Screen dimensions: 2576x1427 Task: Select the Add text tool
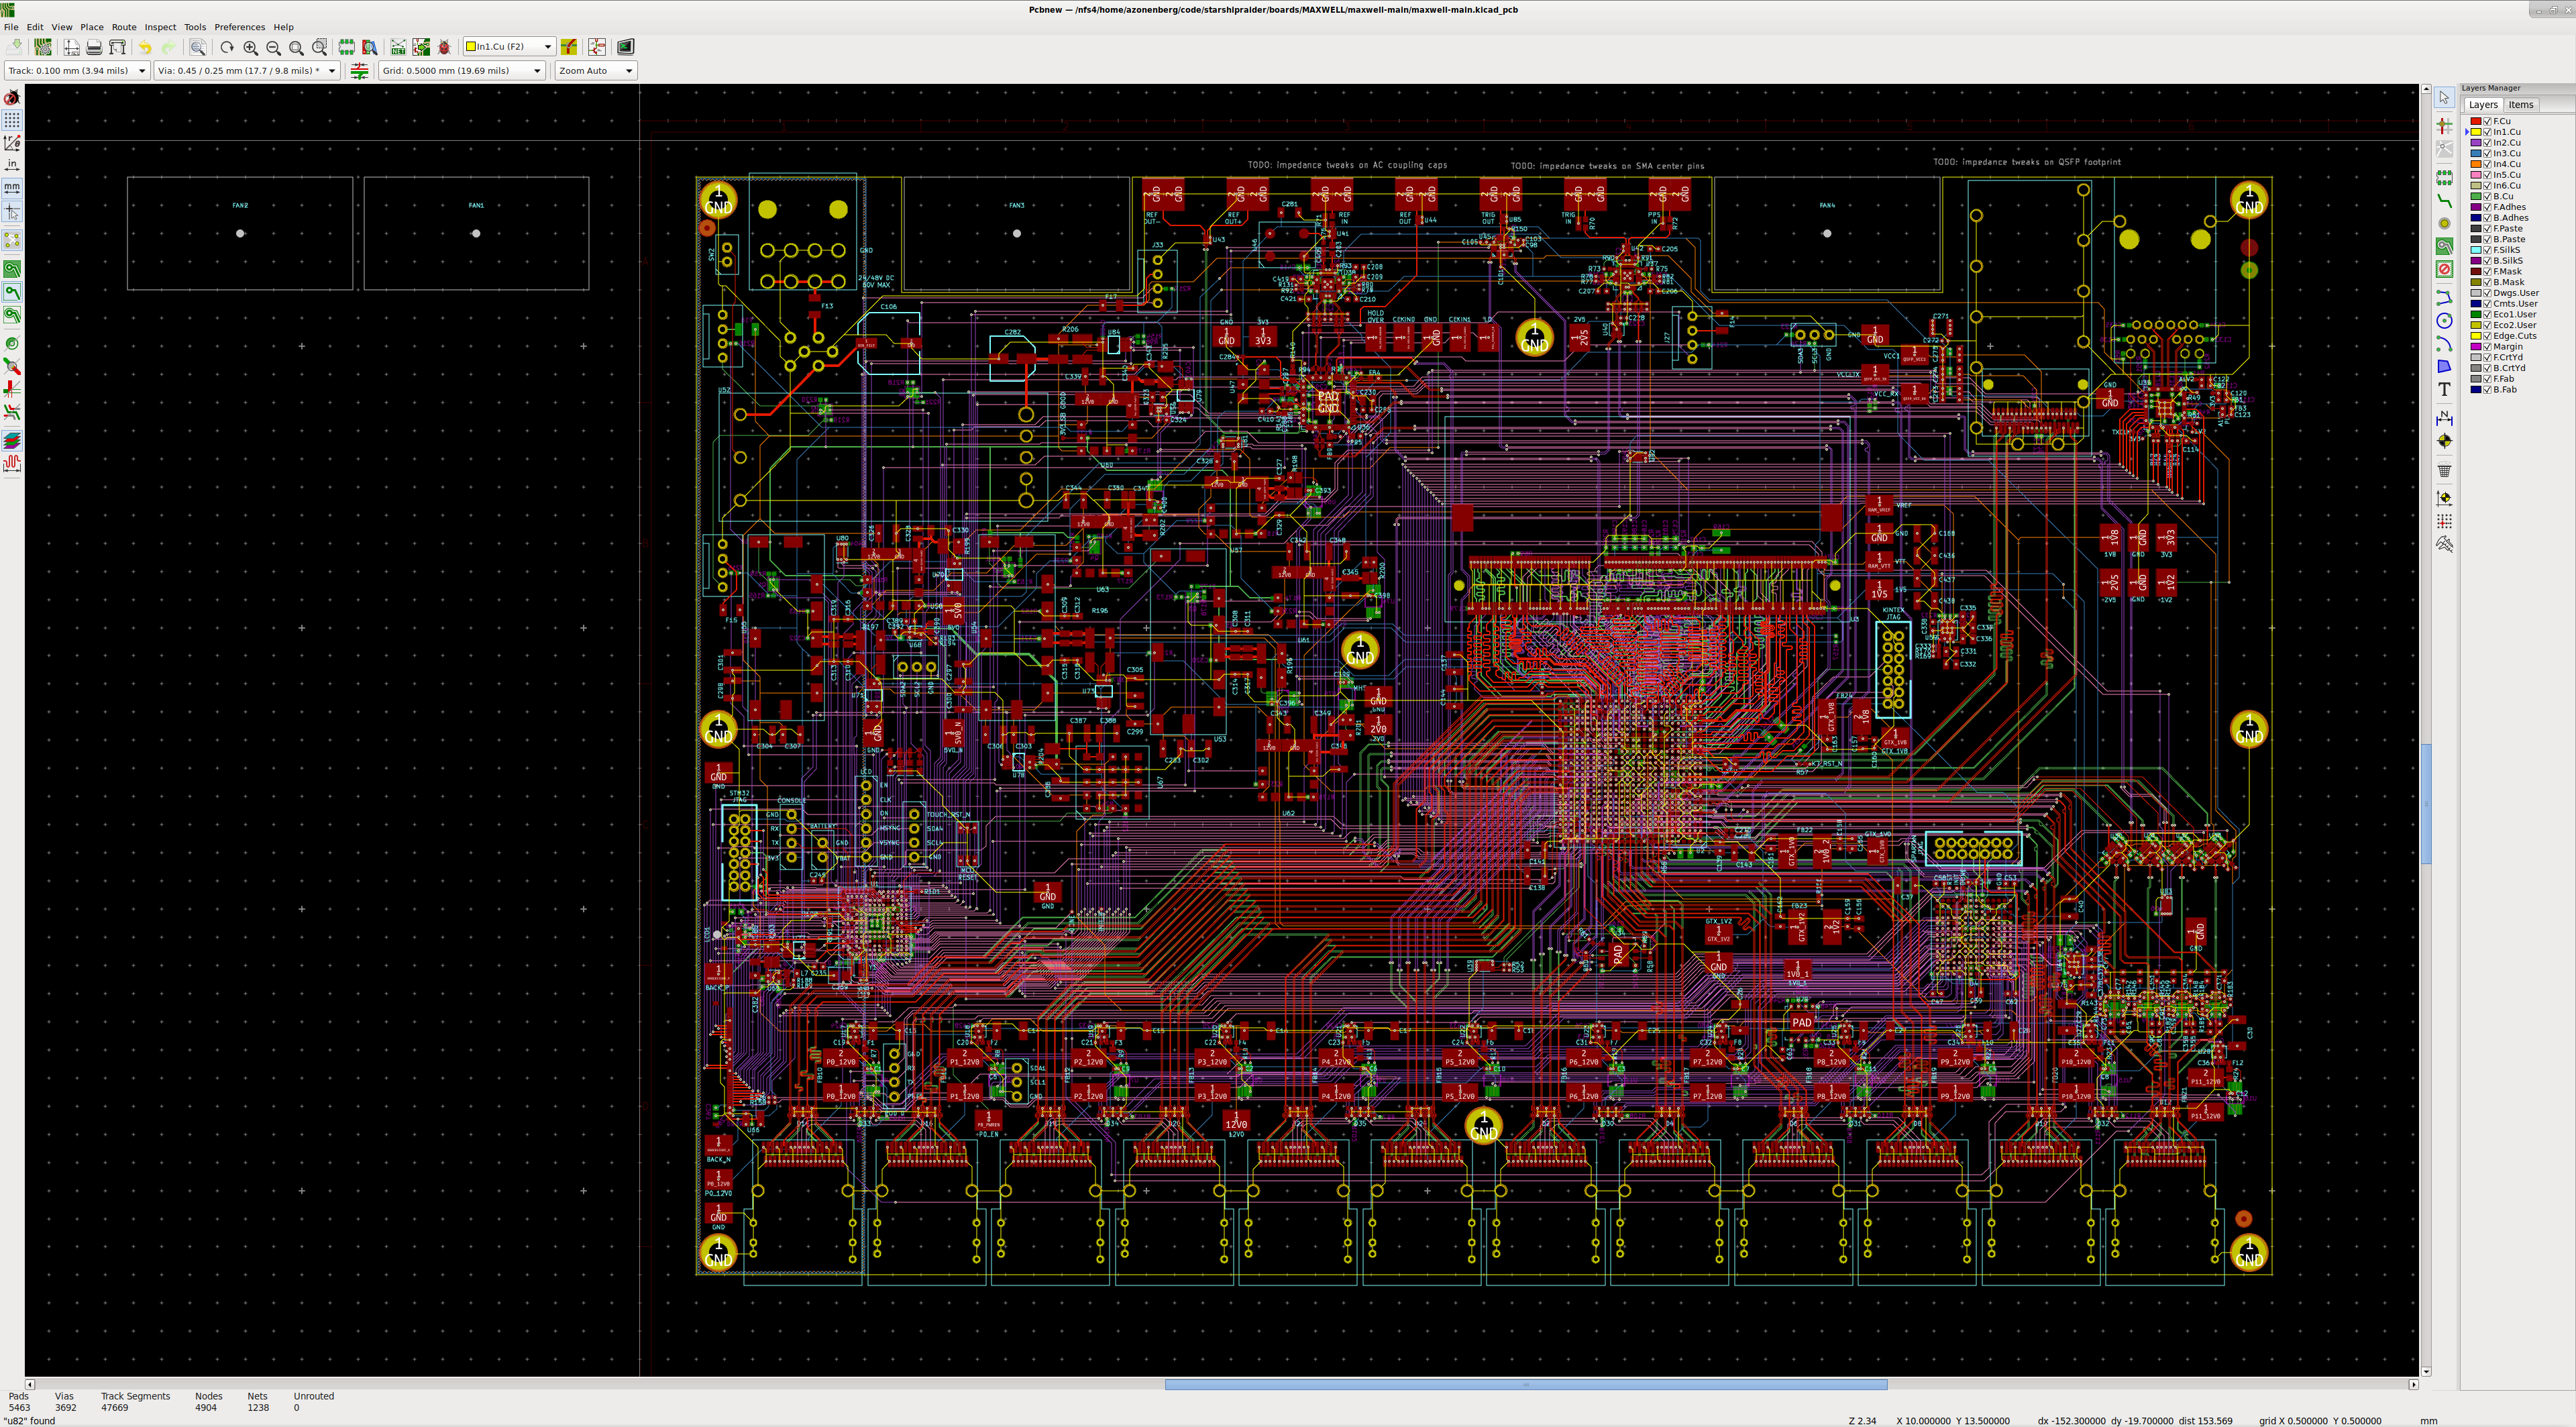[2444, 389]
